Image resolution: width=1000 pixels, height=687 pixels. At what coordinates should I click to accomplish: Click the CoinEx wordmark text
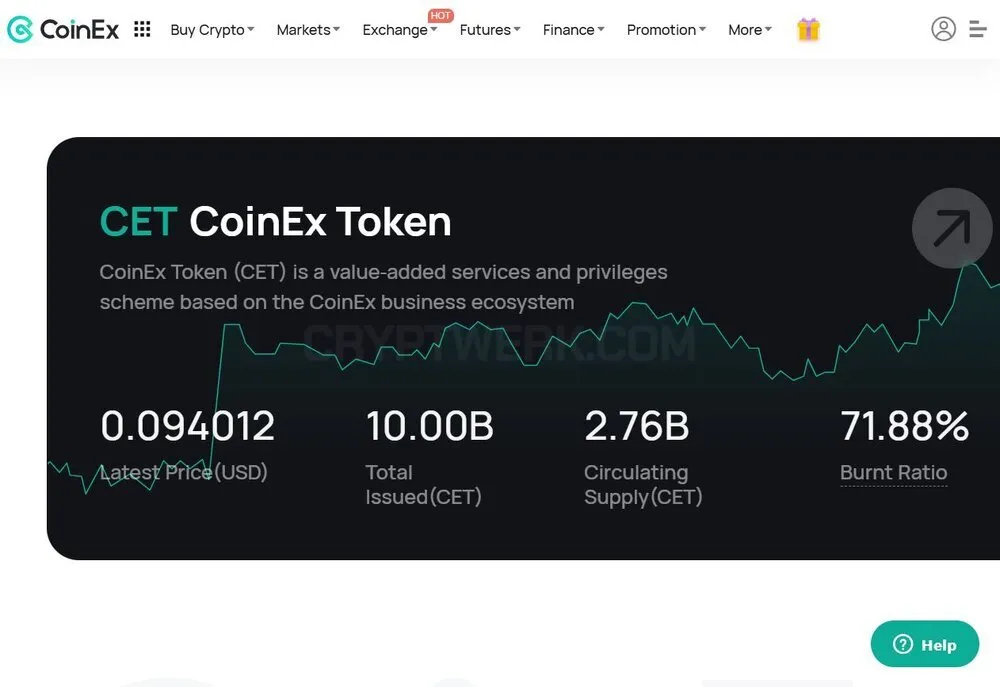tap(79, 29)
